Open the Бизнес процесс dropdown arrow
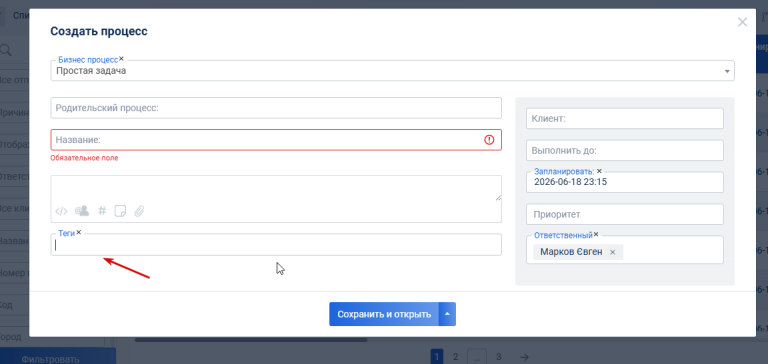The width and height of the screenshot is (768, 364). pos(727,72)
